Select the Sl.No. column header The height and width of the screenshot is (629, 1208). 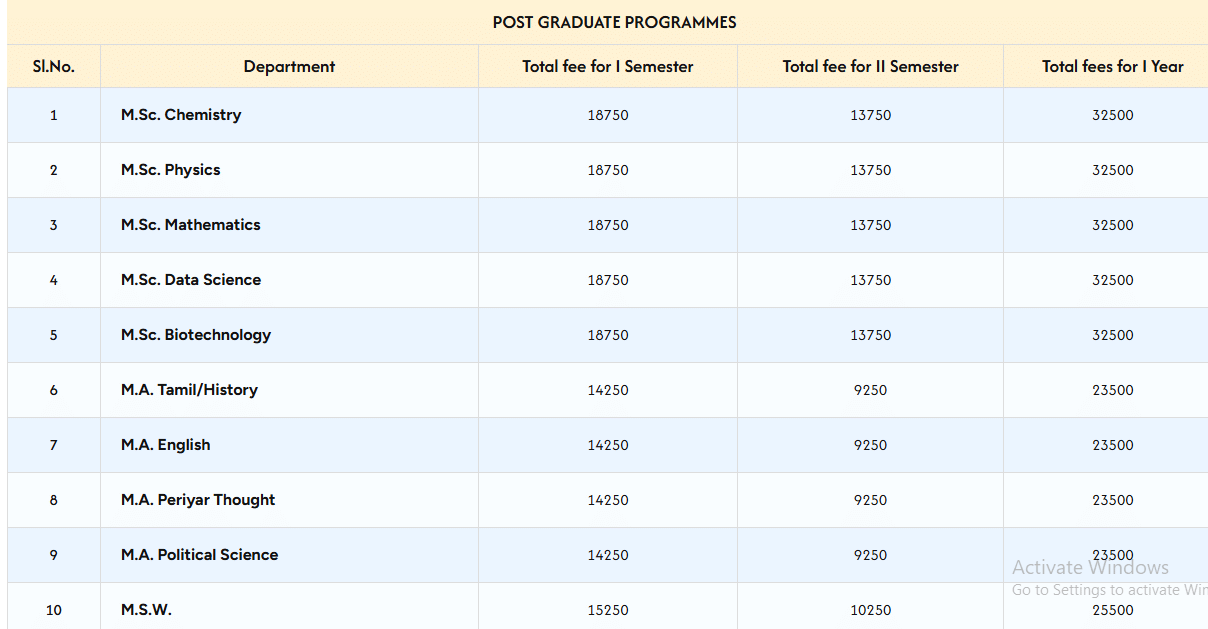pos(54,67)
